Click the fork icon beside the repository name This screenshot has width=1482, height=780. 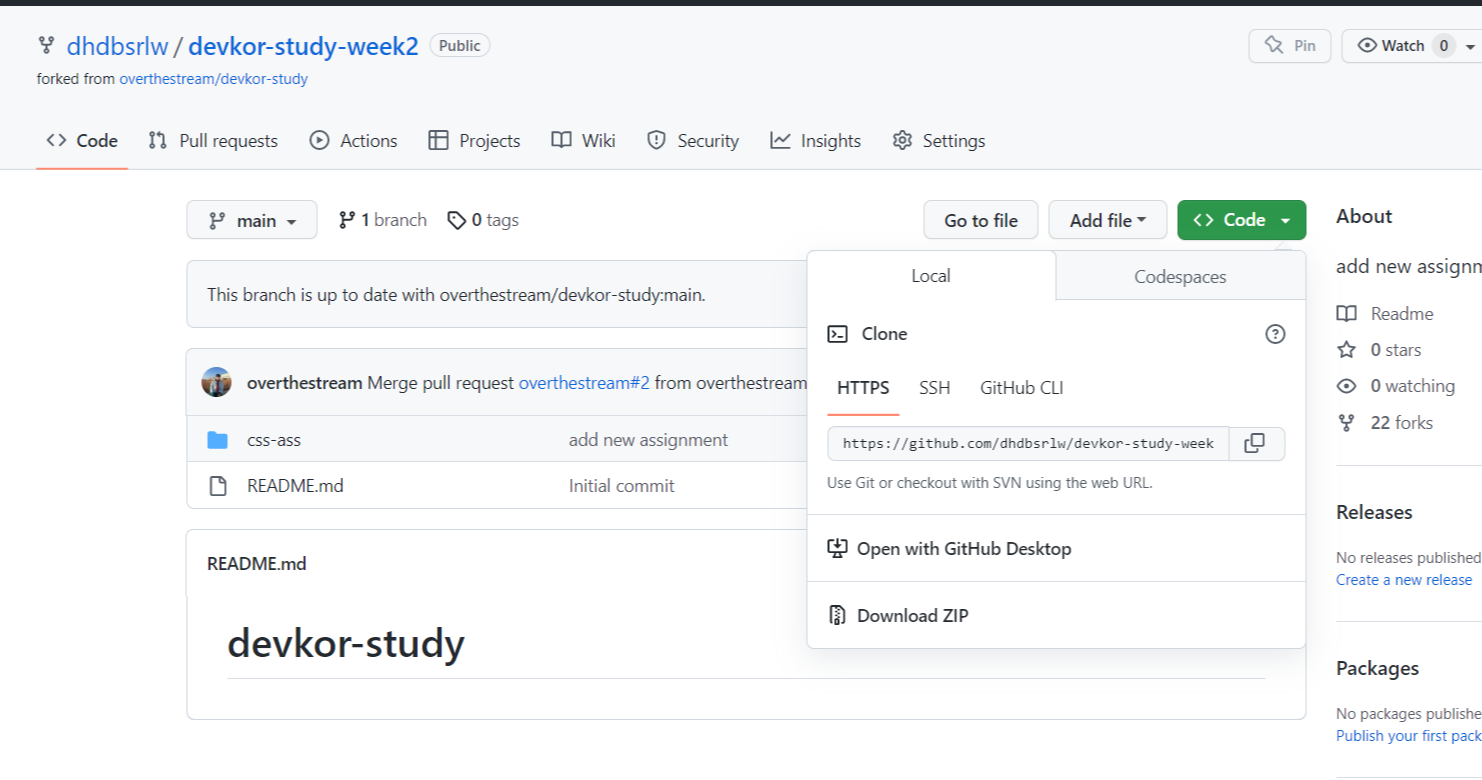[46, 45]
